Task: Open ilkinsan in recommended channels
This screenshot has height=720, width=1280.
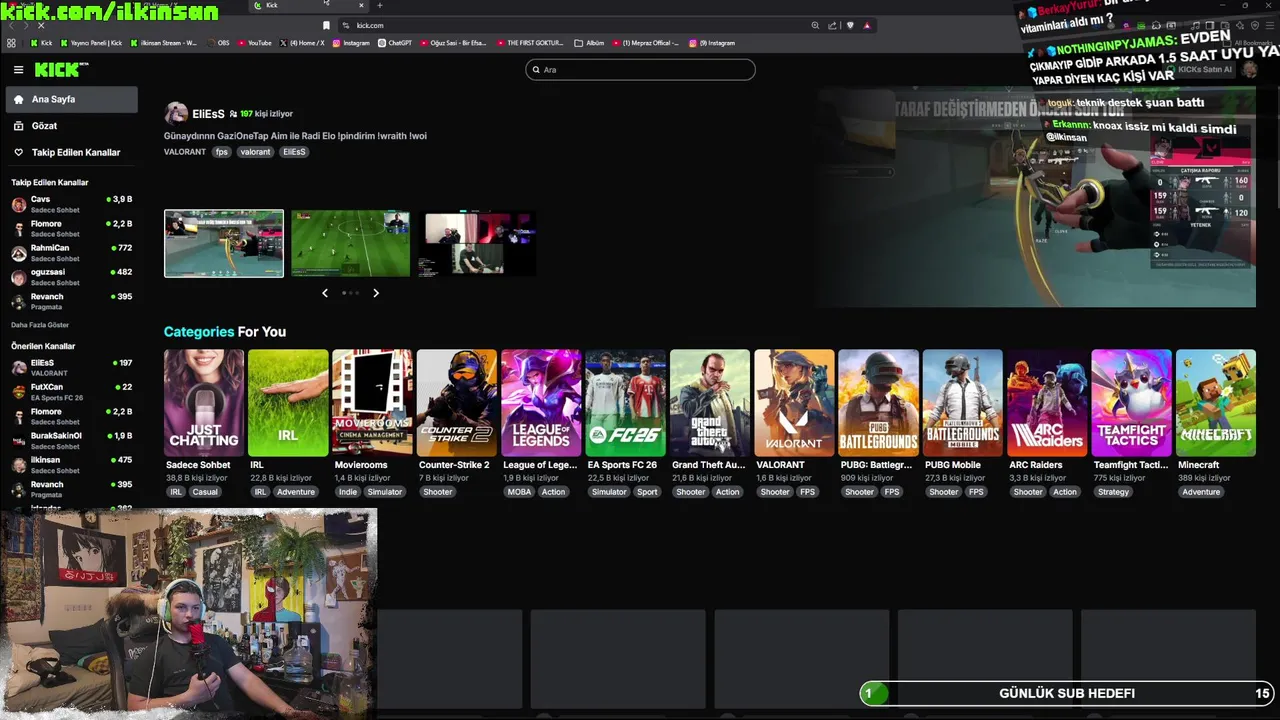Action: 71,465
